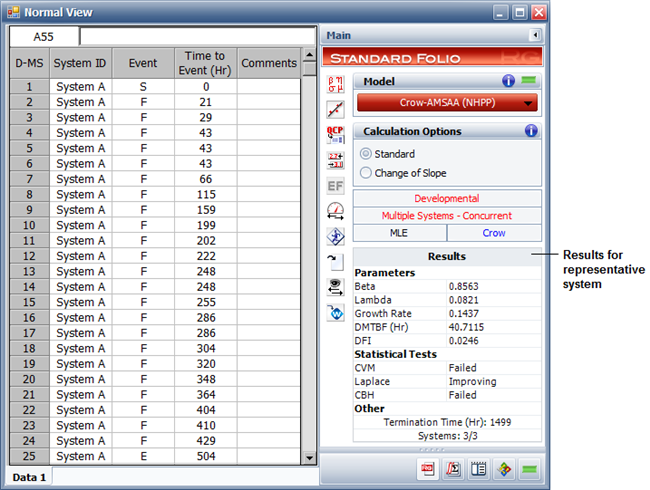The image size is (650, 490).
Task: Click the Calculate icon with Greek letters
Action: click(335, 85)
